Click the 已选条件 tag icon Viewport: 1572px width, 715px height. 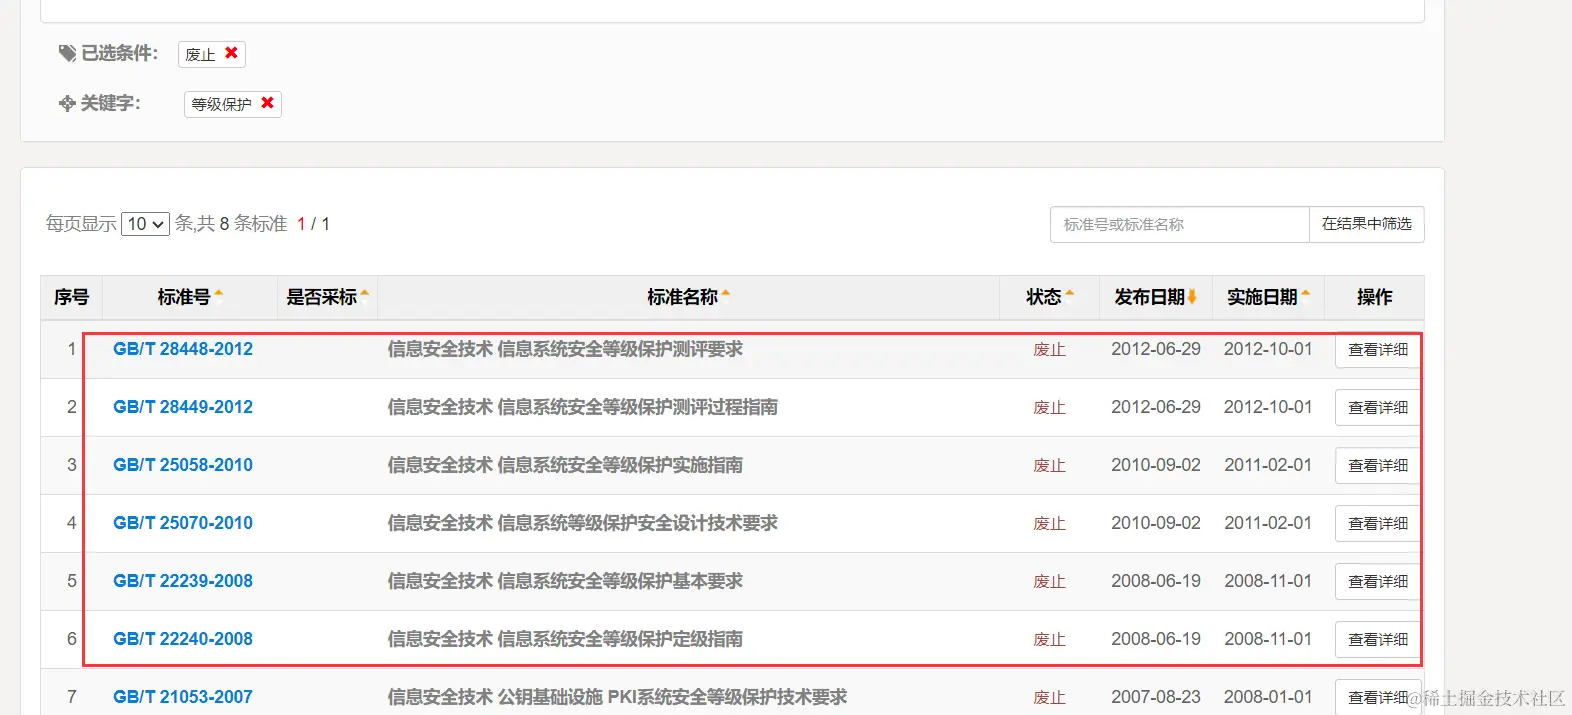(x=67, y=53)
